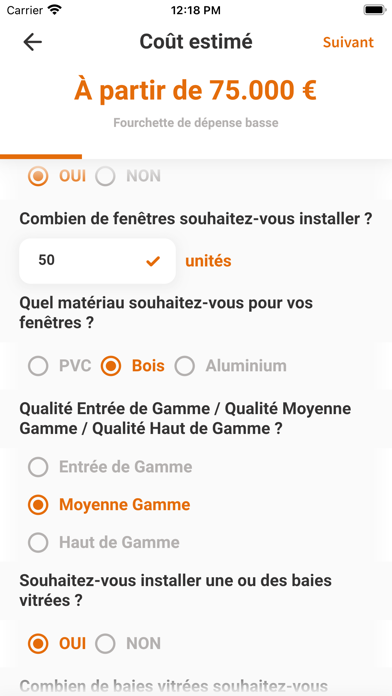The height and width of the screenshot is (696, 392).
Task: Choose the Bois material radio button
Action: point(132,366)
